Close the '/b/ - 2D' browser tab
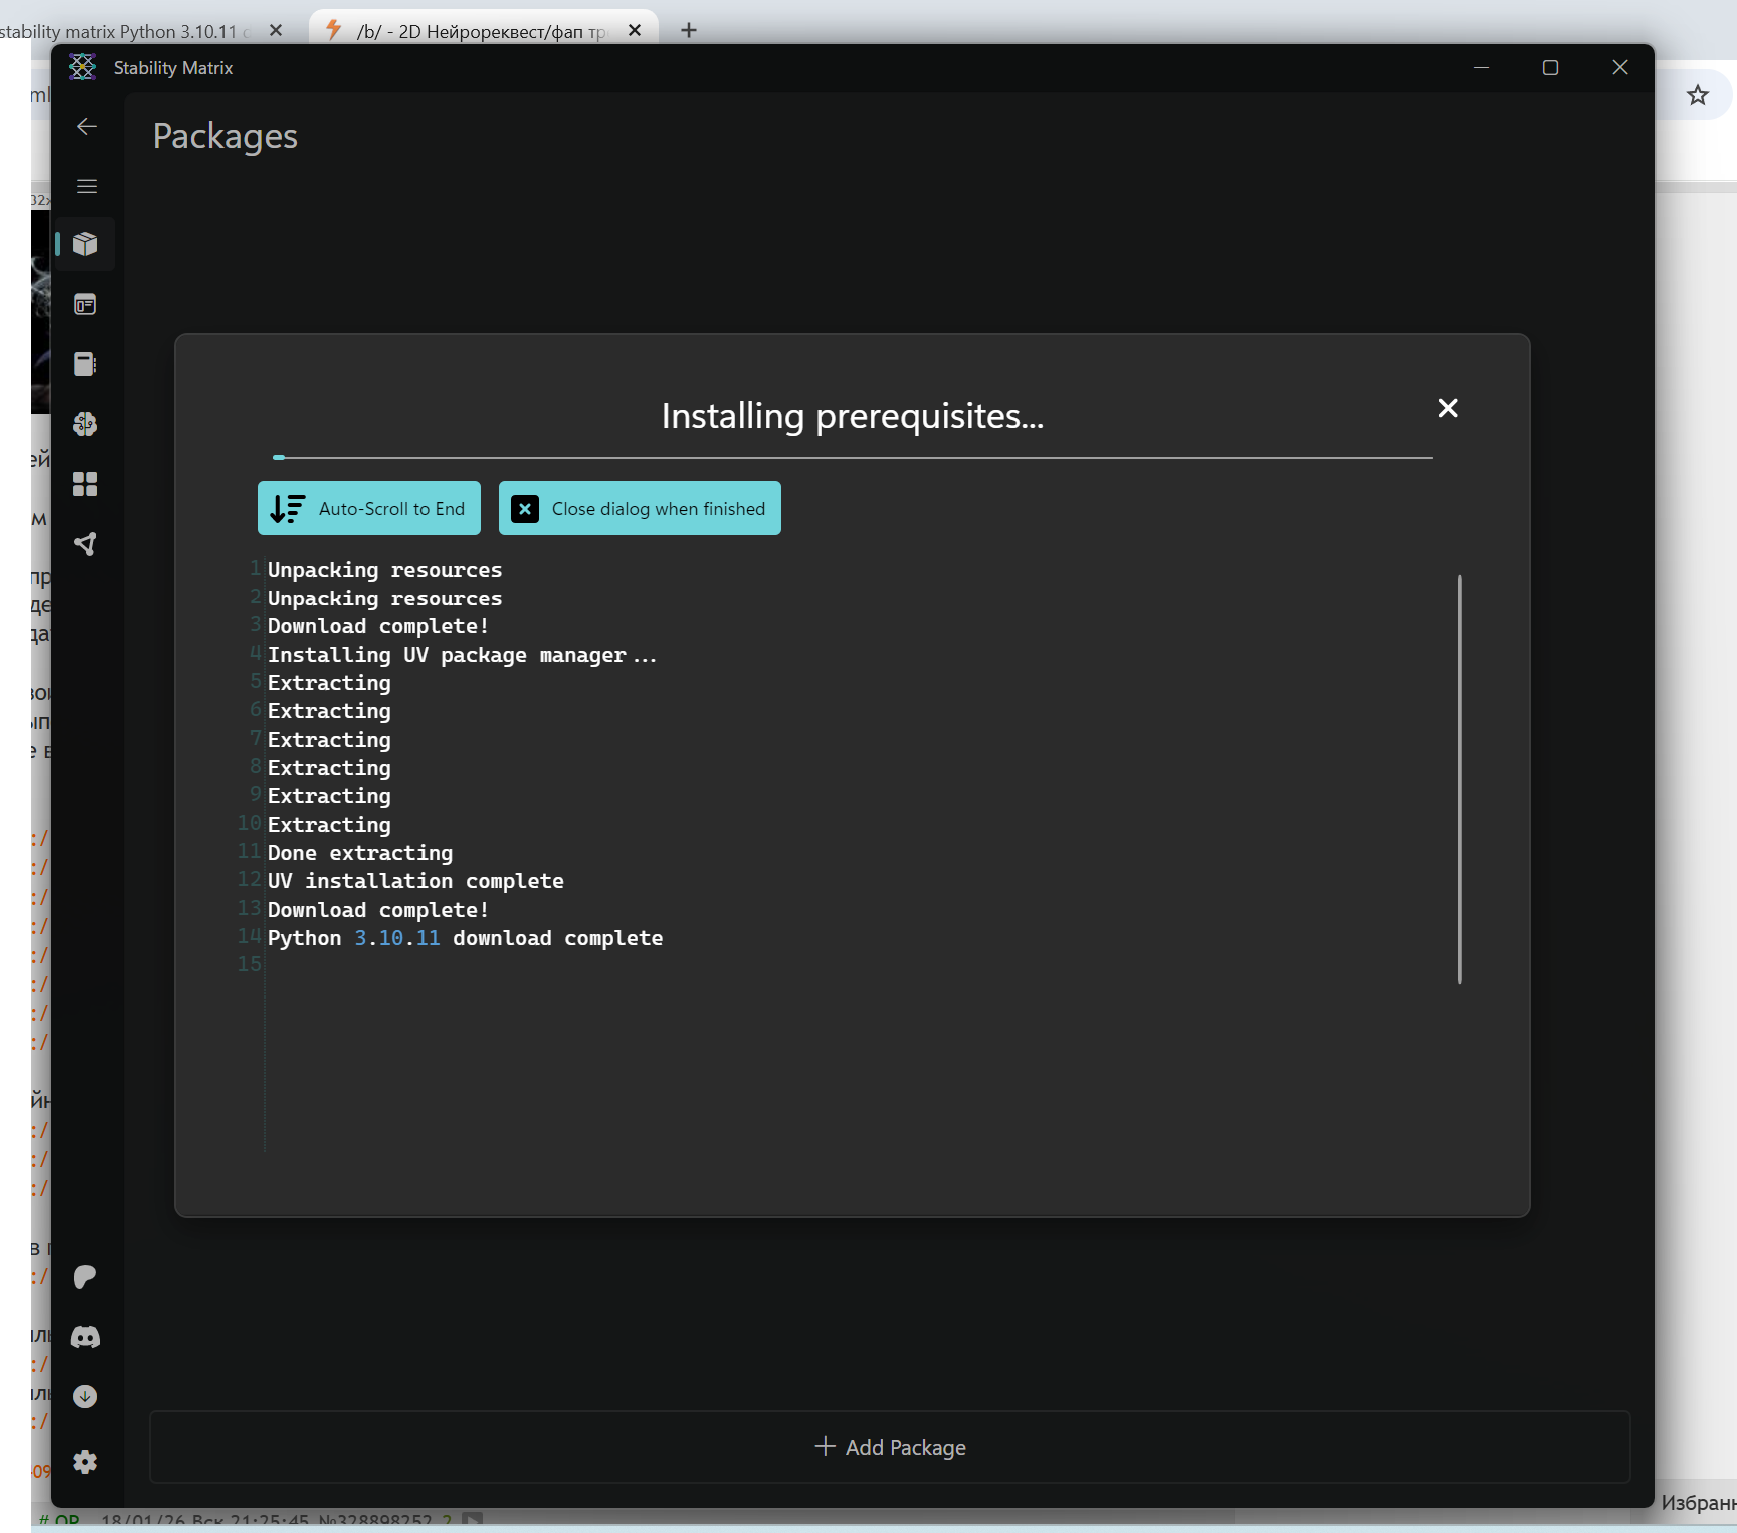The width and height of the screenshot is (1737, 1533). [x=635, y=30]
